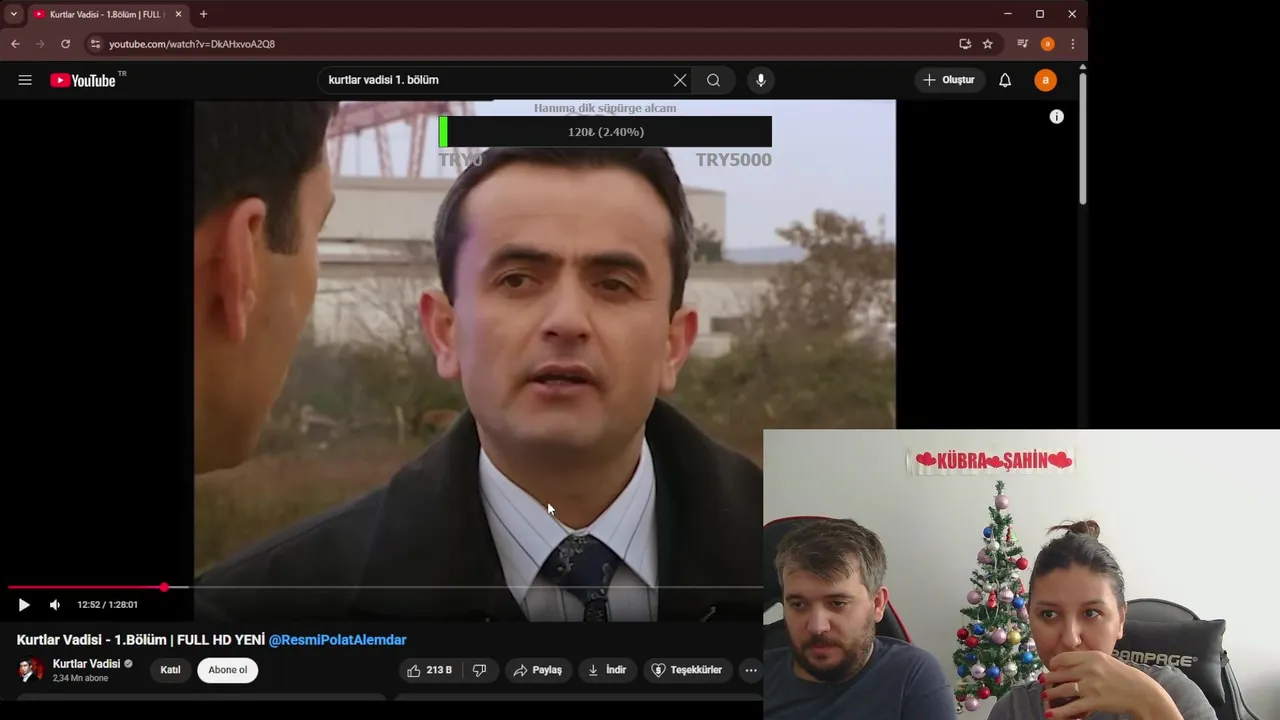Open more actions ellipsis under video

point(751,670)
